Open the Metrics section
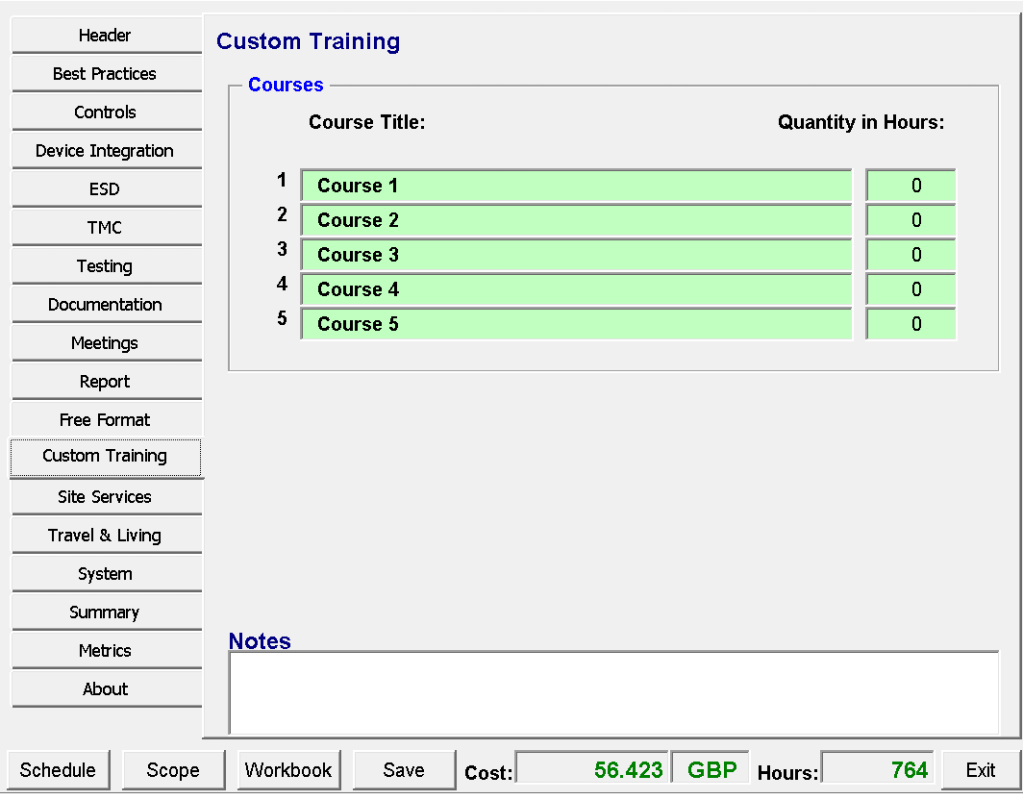 (105, 650)
